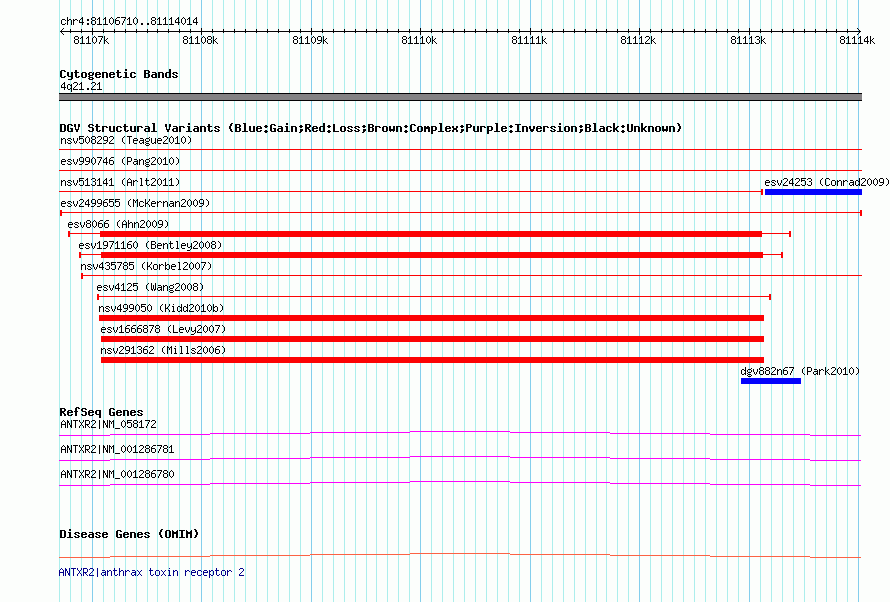Click the 81111k ruler label
The height and width of the screenshot is (602, 890).
(530, 40)
